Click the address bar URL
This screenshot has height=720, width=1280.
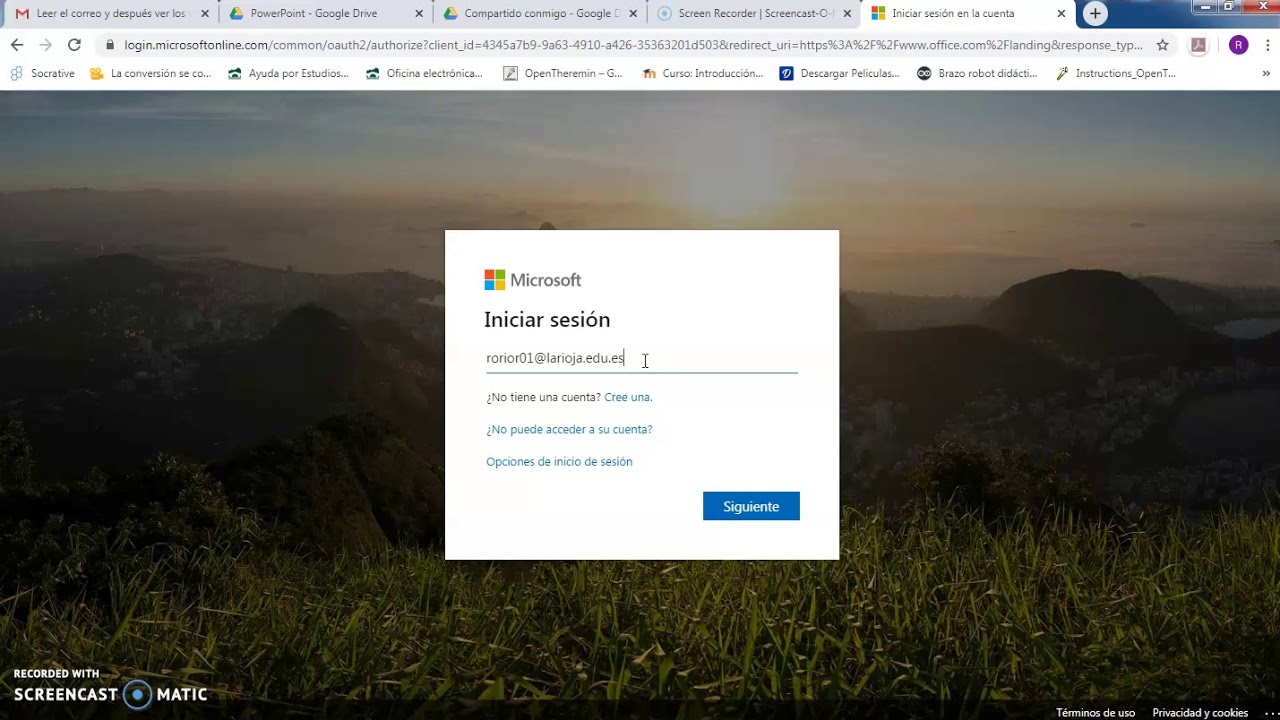[x=633, y=45]
